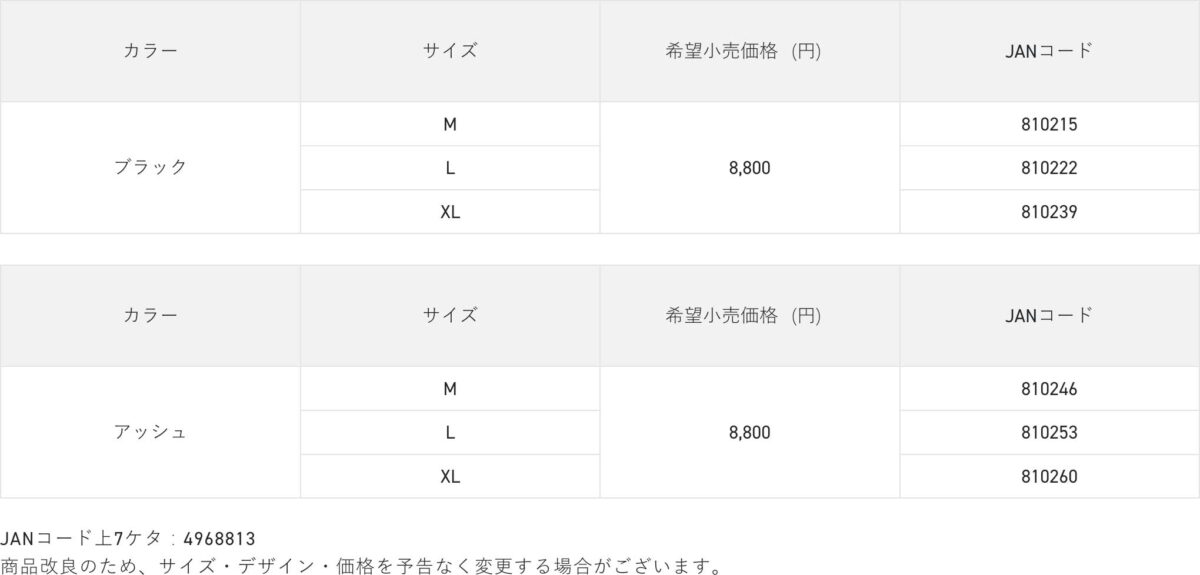1200x575 pixels.
Task: Select JAN code 810239
Action: click(x=1049, y=212)
